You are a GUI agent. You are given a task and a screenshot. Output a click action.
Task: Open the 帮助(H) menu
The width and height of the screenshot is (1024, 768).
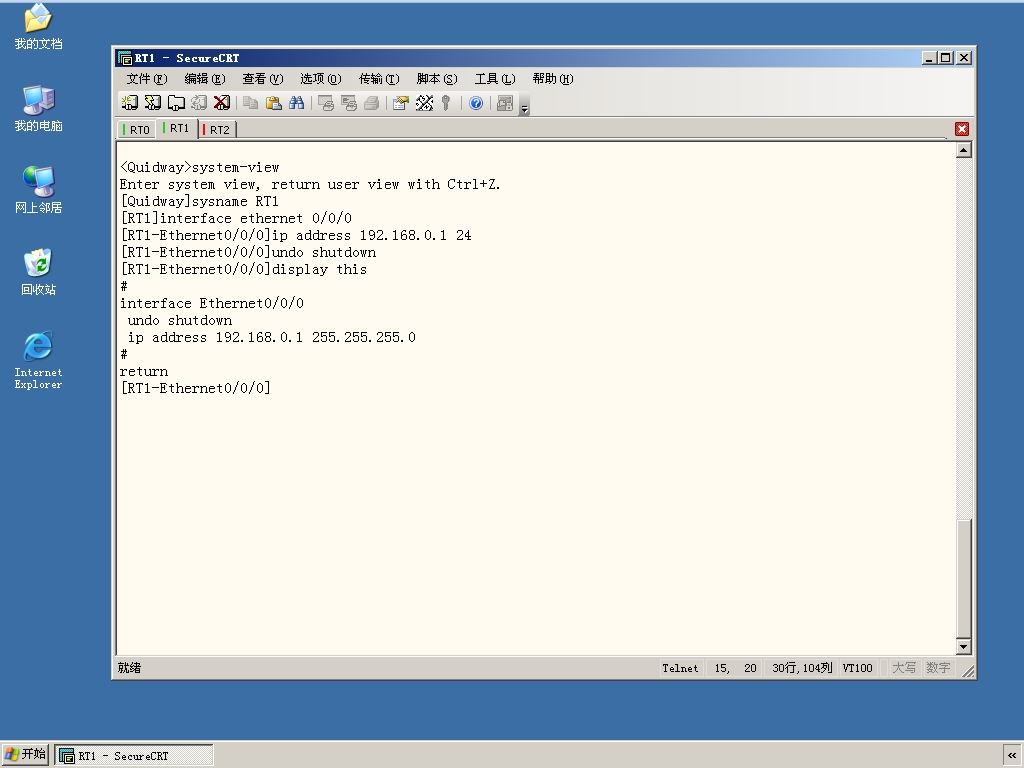[x=553, y=79]
